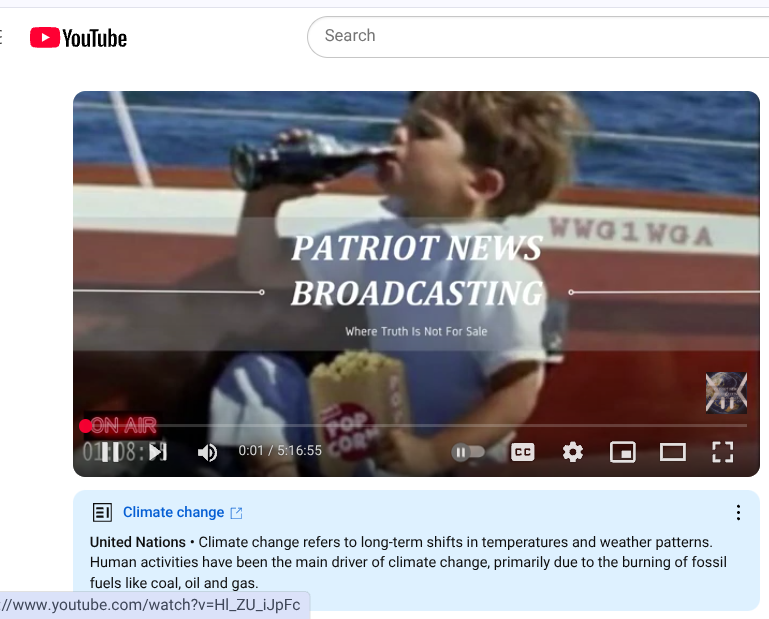Image resolution: width=769 pixels, height=619 pixels.
Task: Click the YouTube logo
Action: 78,38
